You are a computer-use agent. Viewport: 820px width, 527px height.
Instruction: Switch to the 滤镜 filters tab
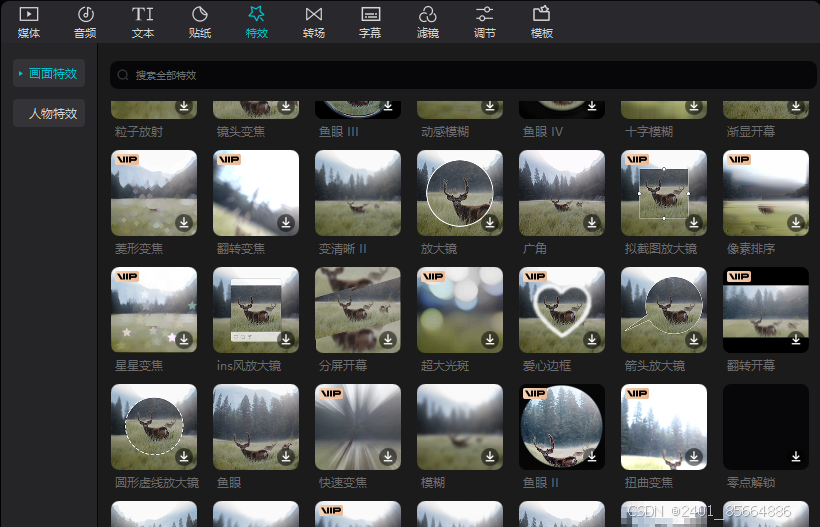(x=427, y=22)
